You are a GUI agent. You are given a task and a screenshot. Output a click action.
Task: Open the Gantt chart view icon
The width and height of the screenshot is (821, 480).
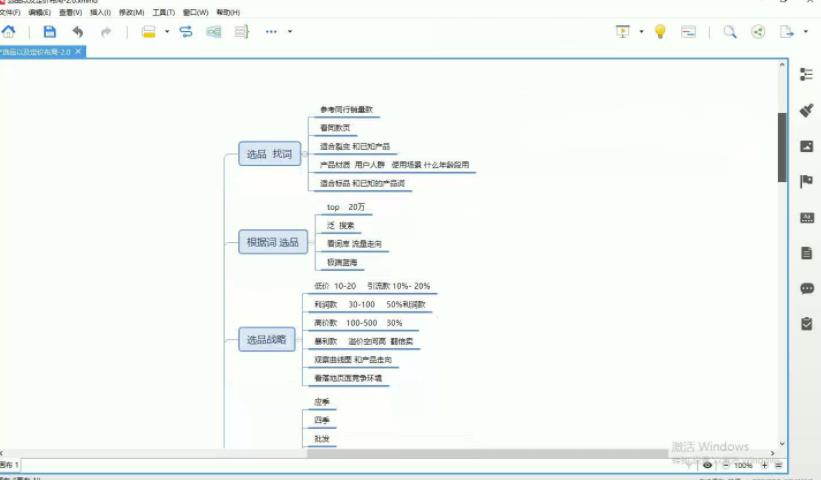tap(688, 32)
